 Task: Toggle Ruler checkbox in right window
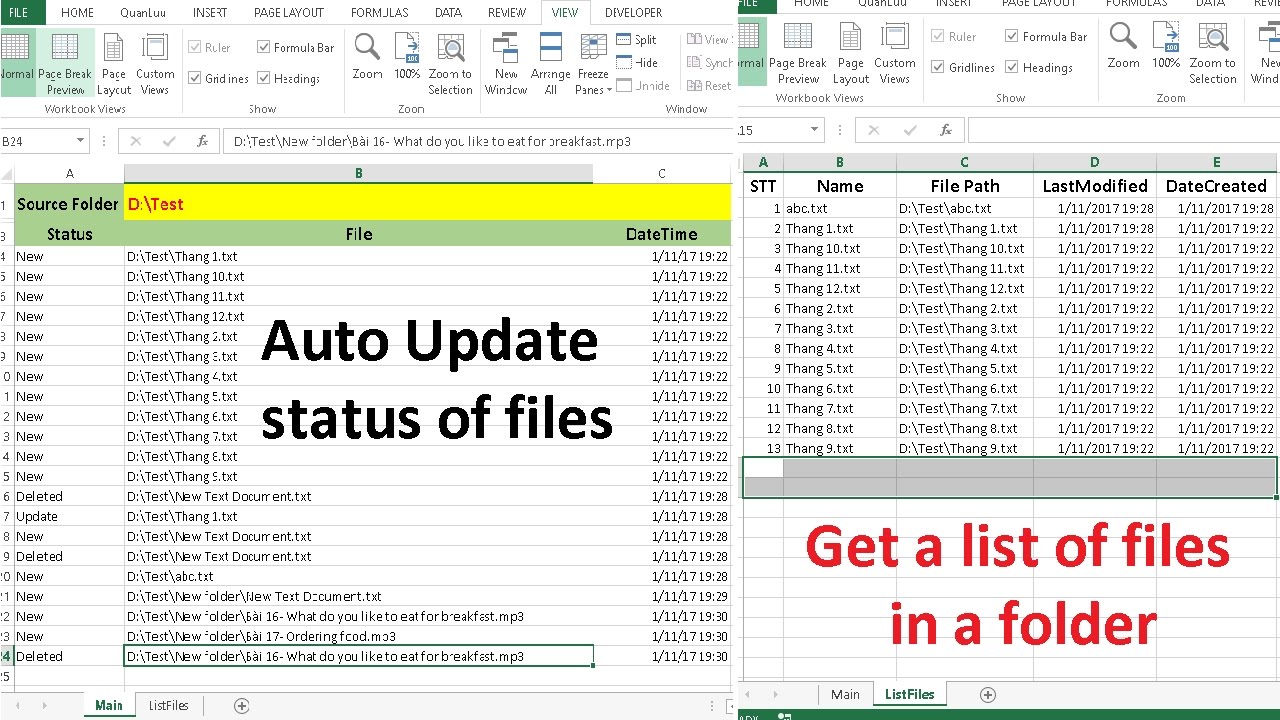(938, 36)
